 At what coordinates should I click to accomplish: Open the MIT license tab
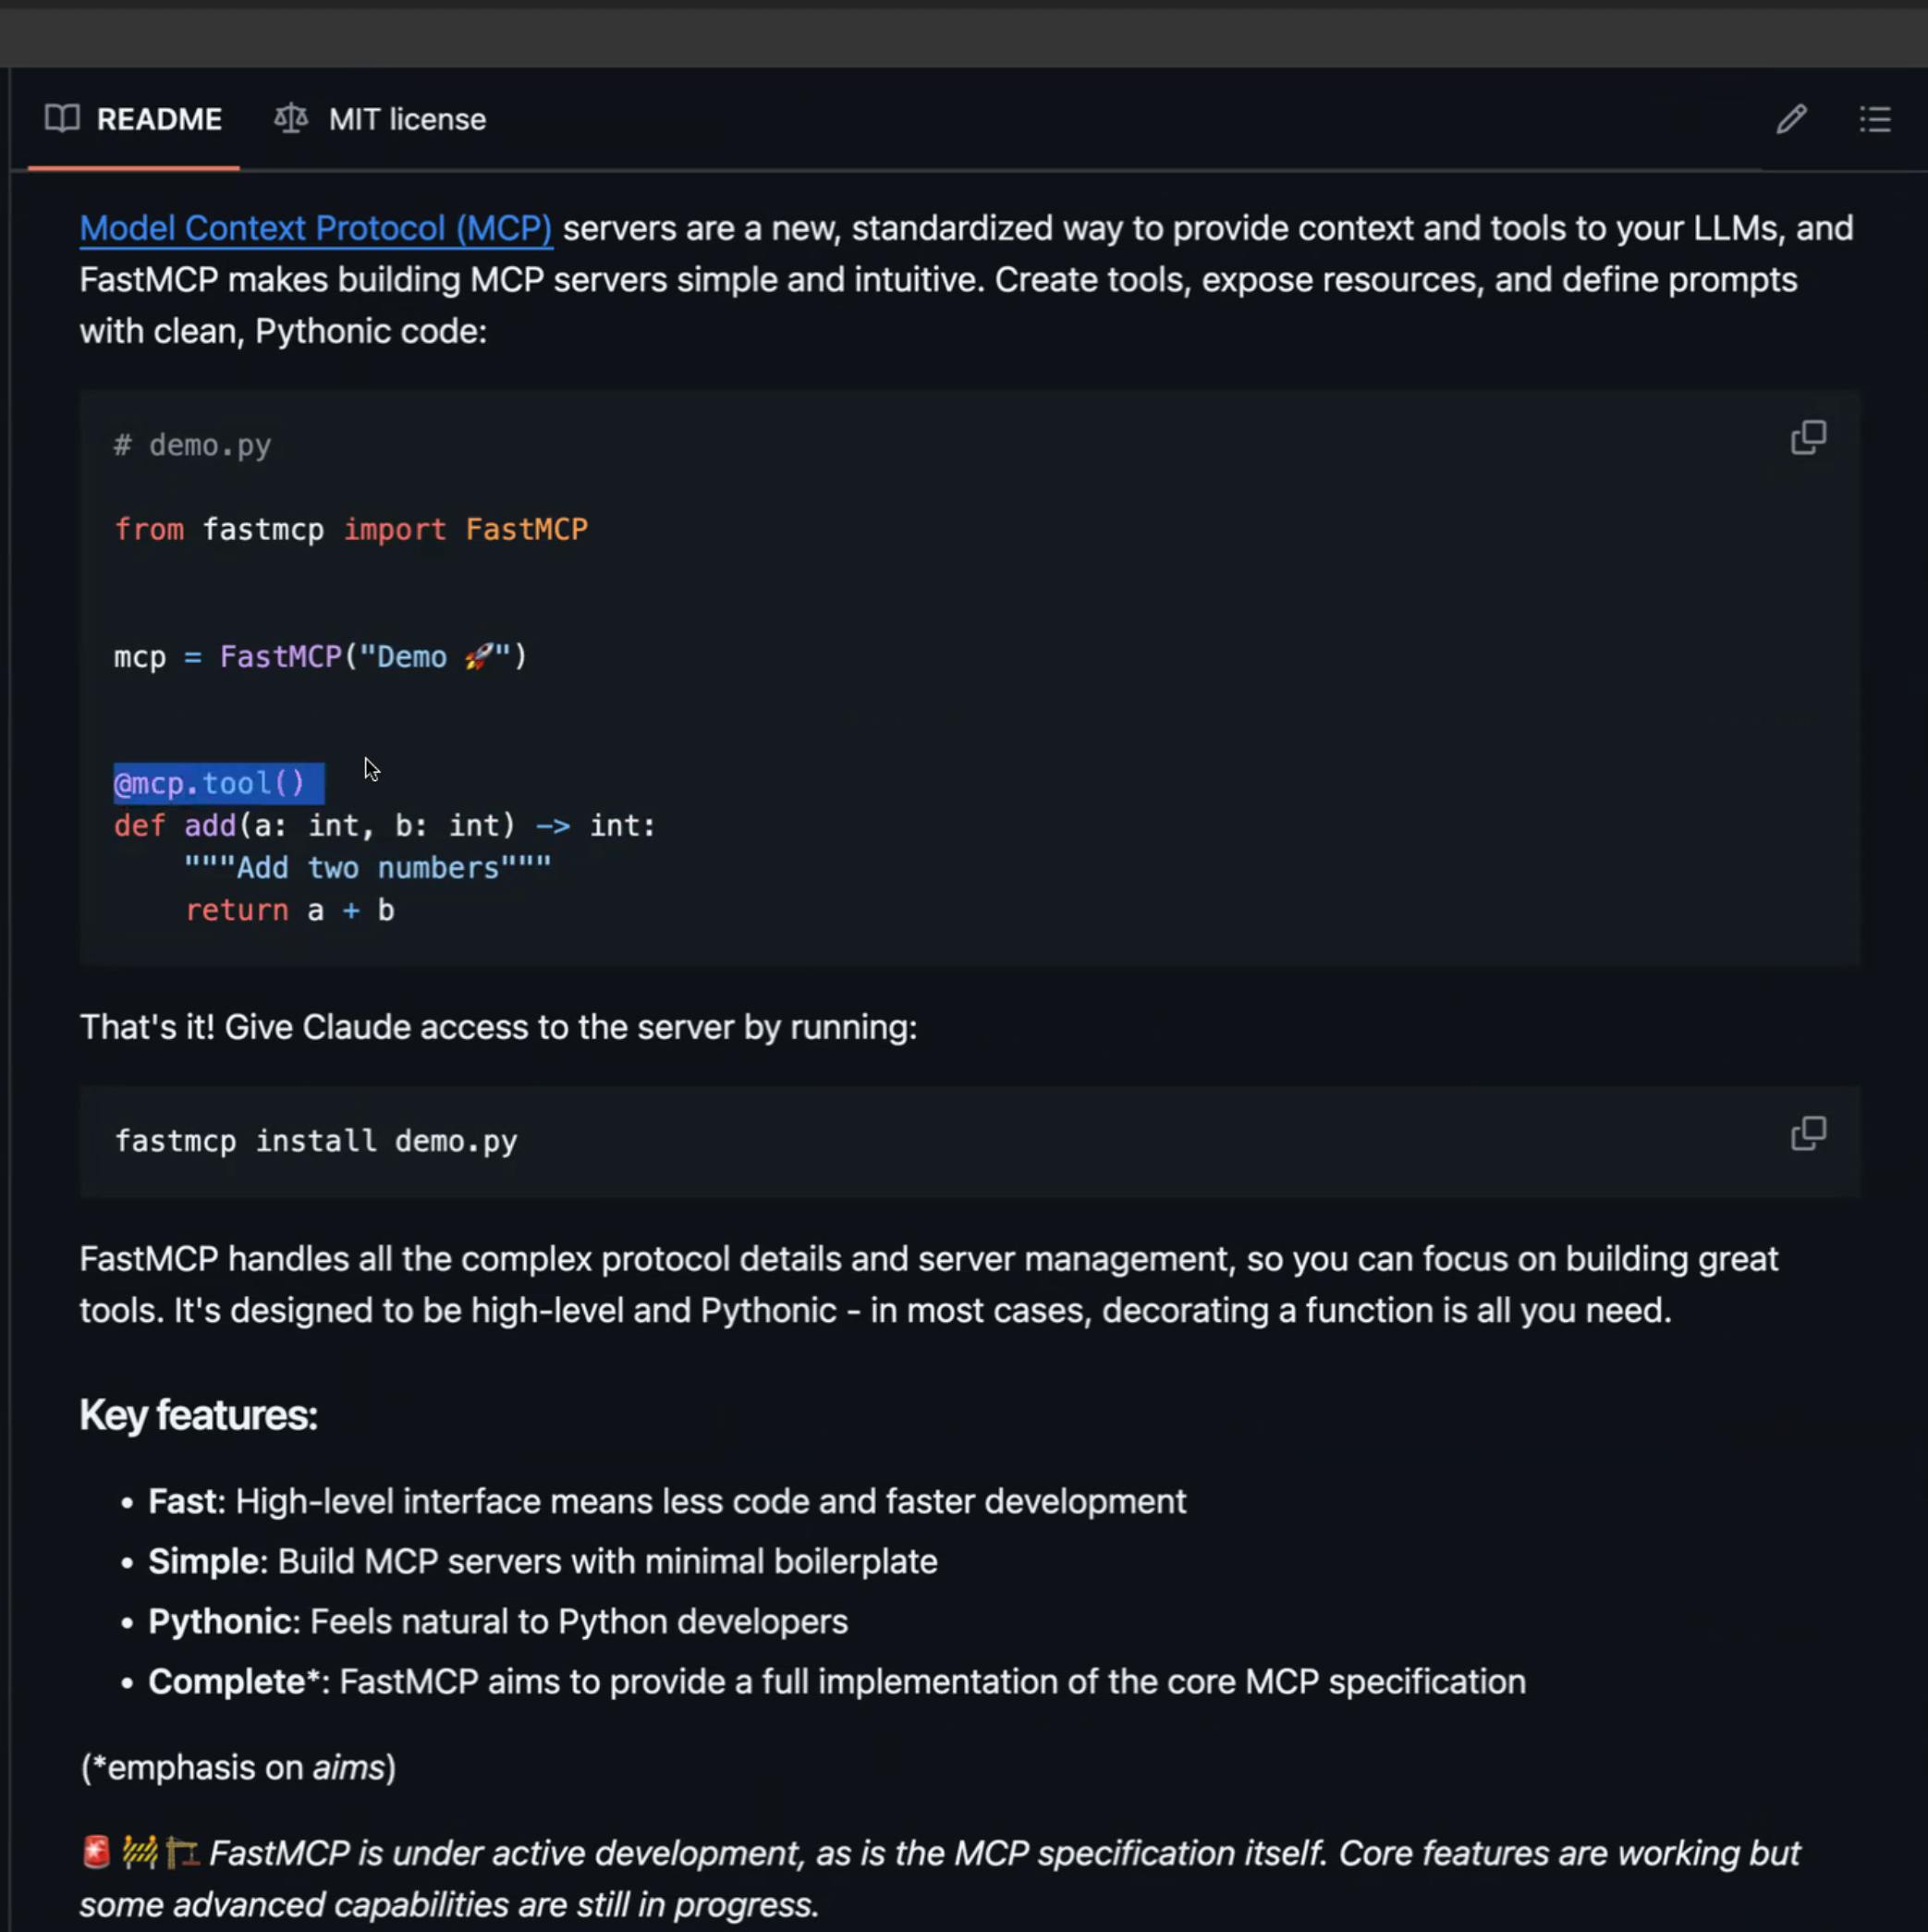tap(406, 120)
